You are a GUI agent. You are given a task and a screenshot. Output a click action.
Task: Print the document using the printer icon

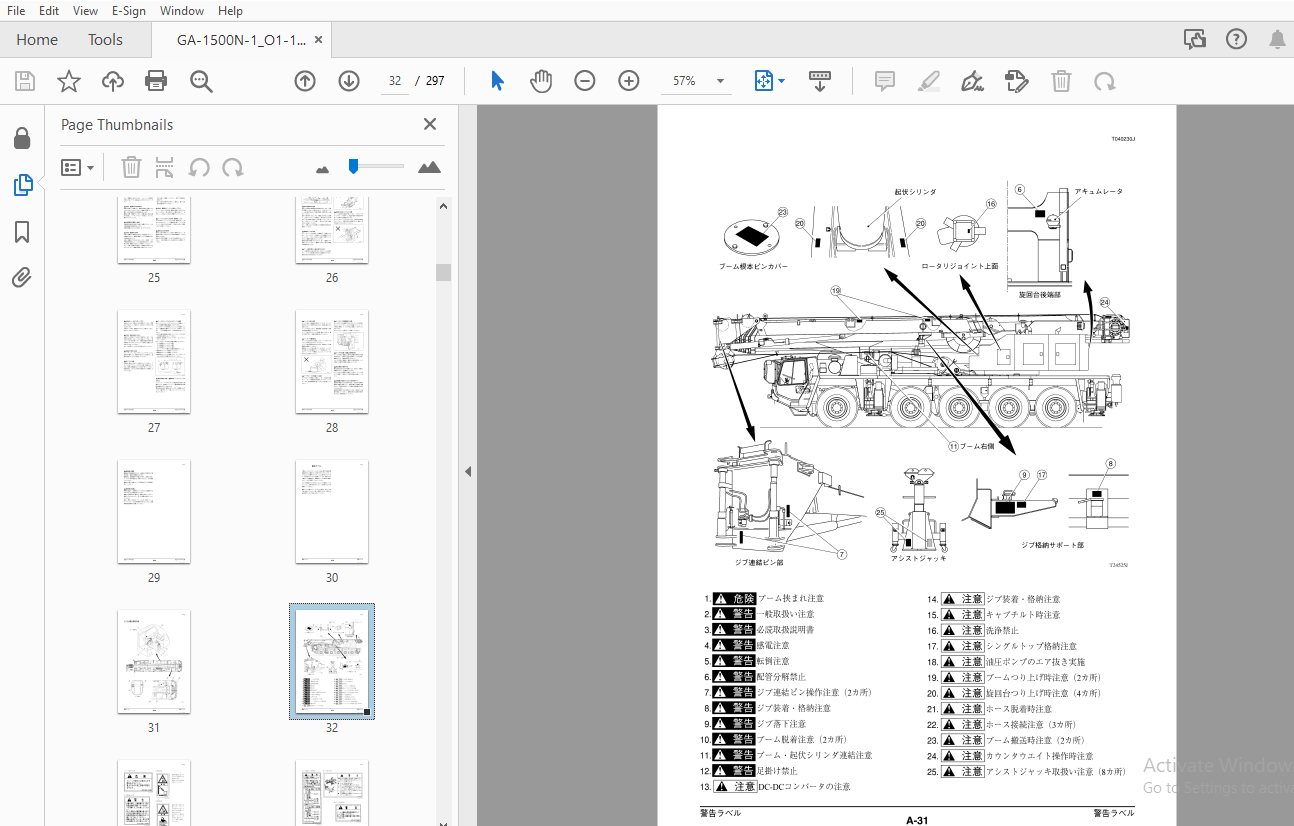tap(156, 81)
